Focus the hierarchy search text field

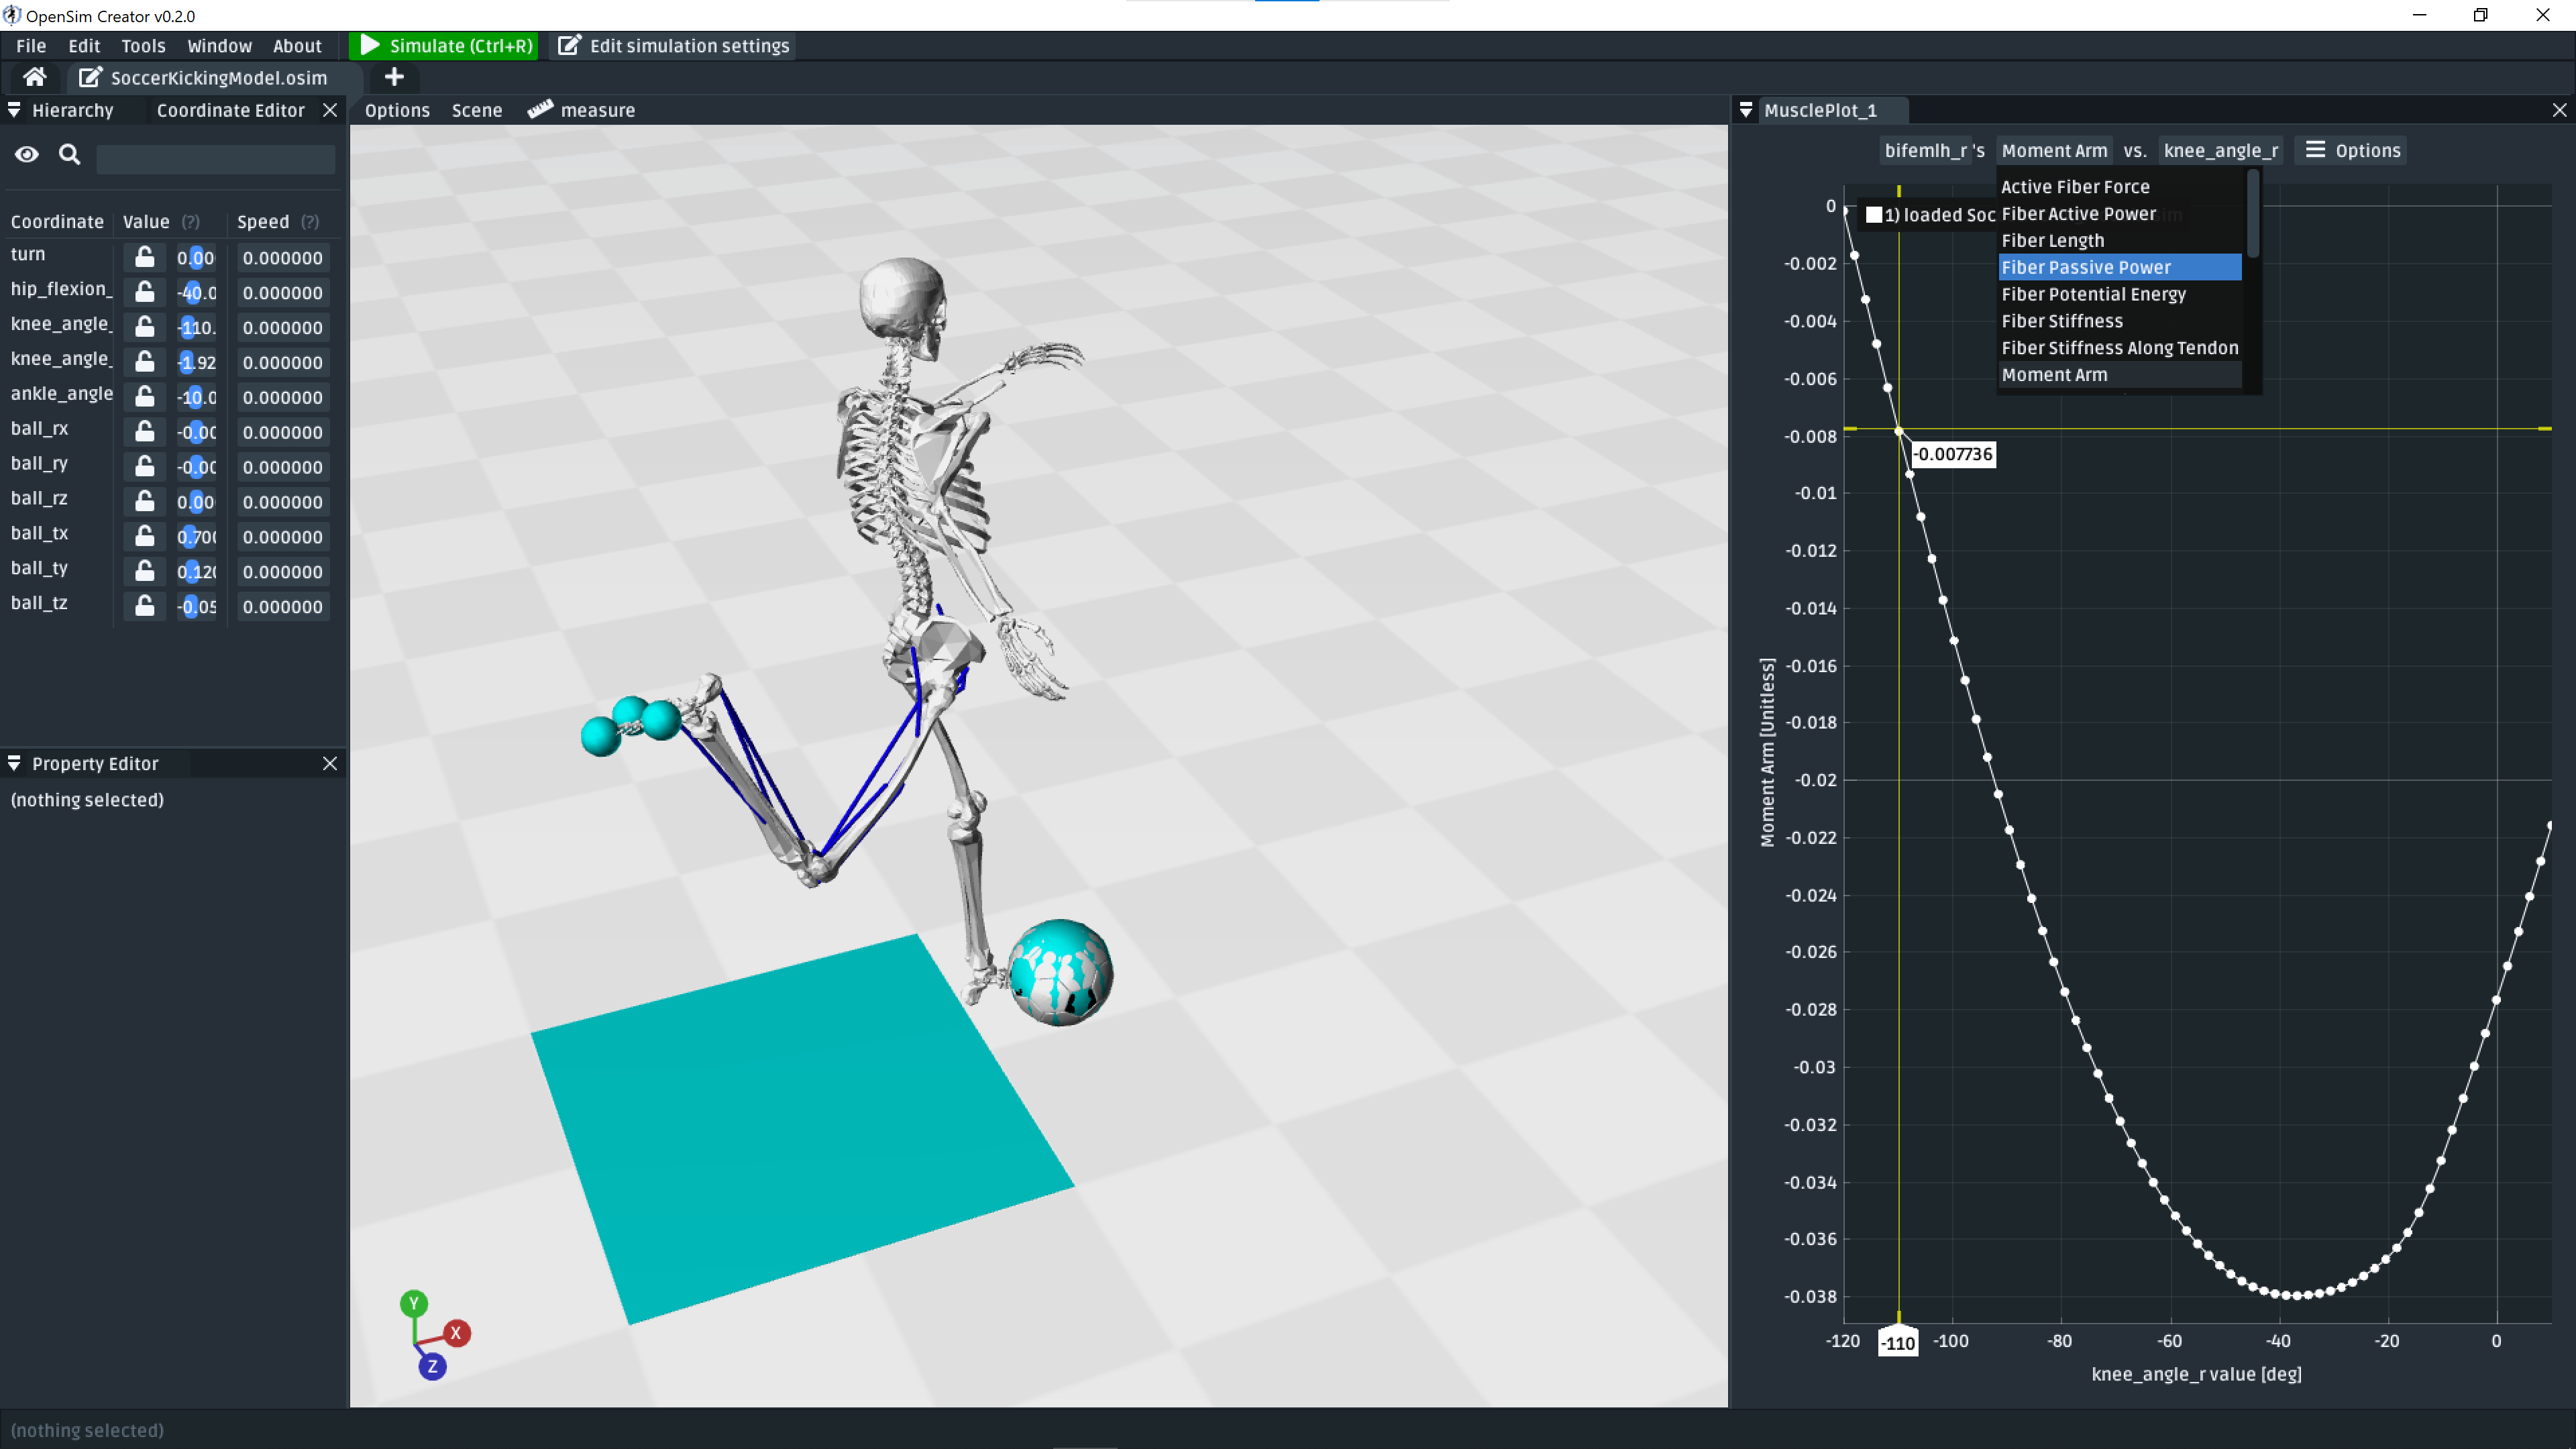coord(215,157)
